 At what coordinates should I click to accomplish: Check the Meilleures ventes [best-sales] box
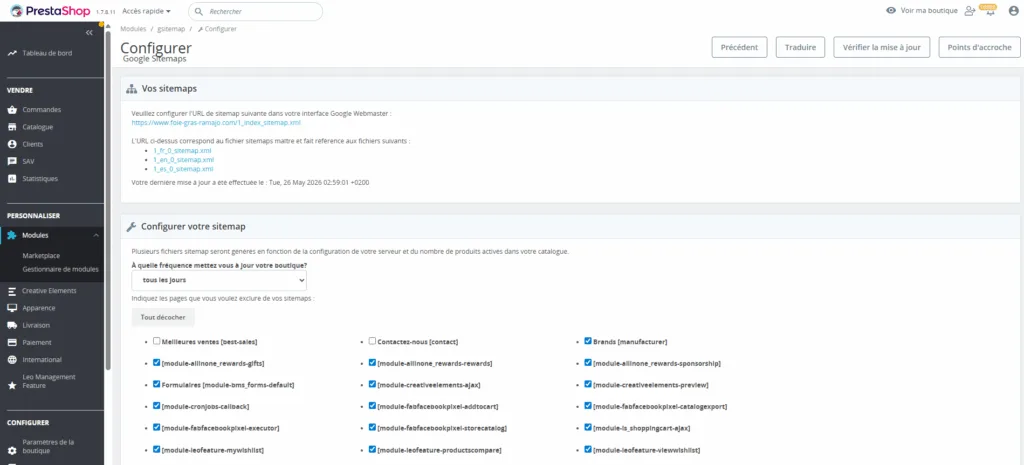156,341
